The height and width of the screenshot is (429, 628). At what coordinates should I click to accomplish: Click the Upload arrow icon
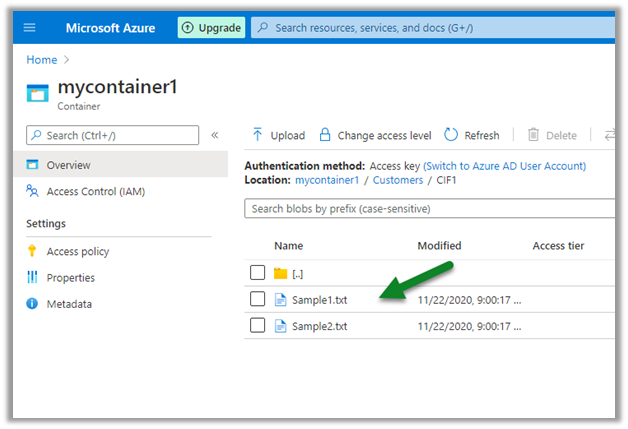[258, 135]
